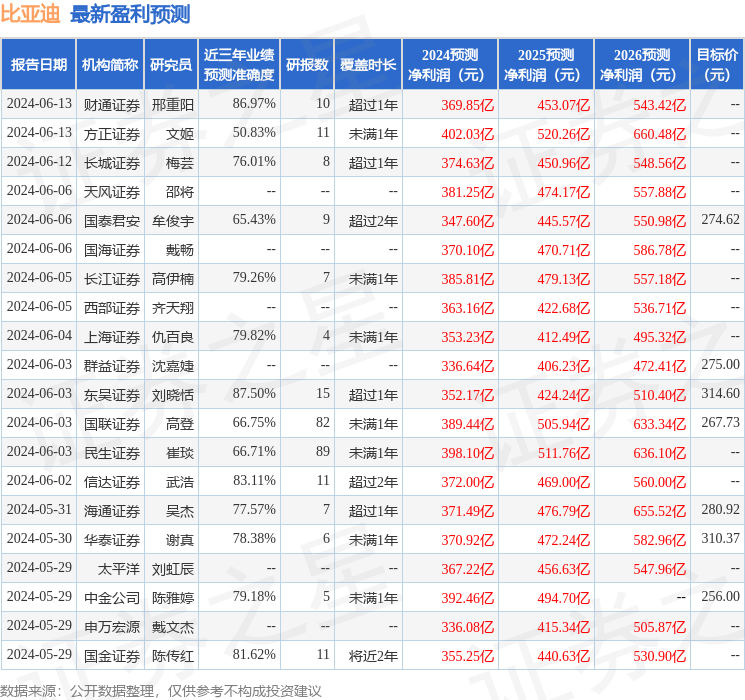Click the 方正证券 institution cell
The image size is (745, 700).
112,134
